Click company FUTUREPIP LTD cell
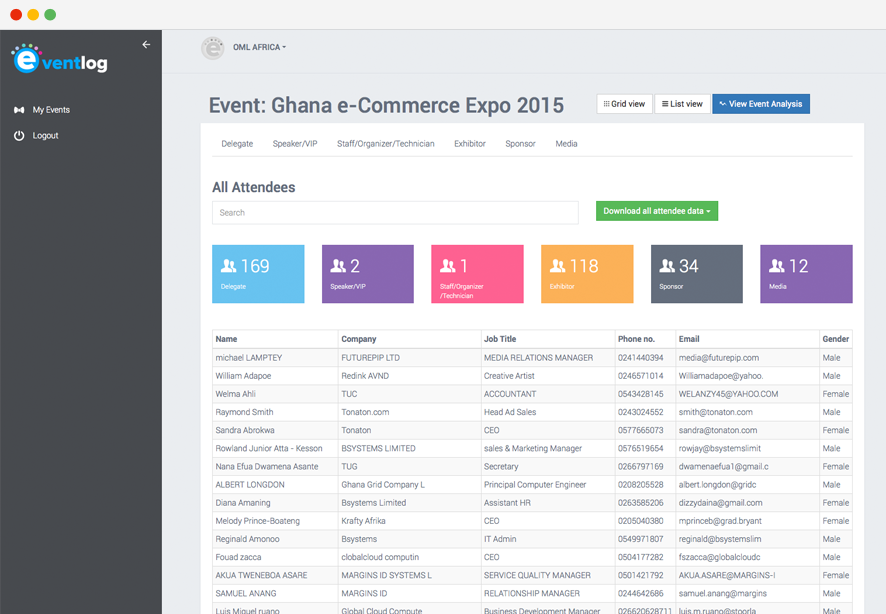 point(370,358)
